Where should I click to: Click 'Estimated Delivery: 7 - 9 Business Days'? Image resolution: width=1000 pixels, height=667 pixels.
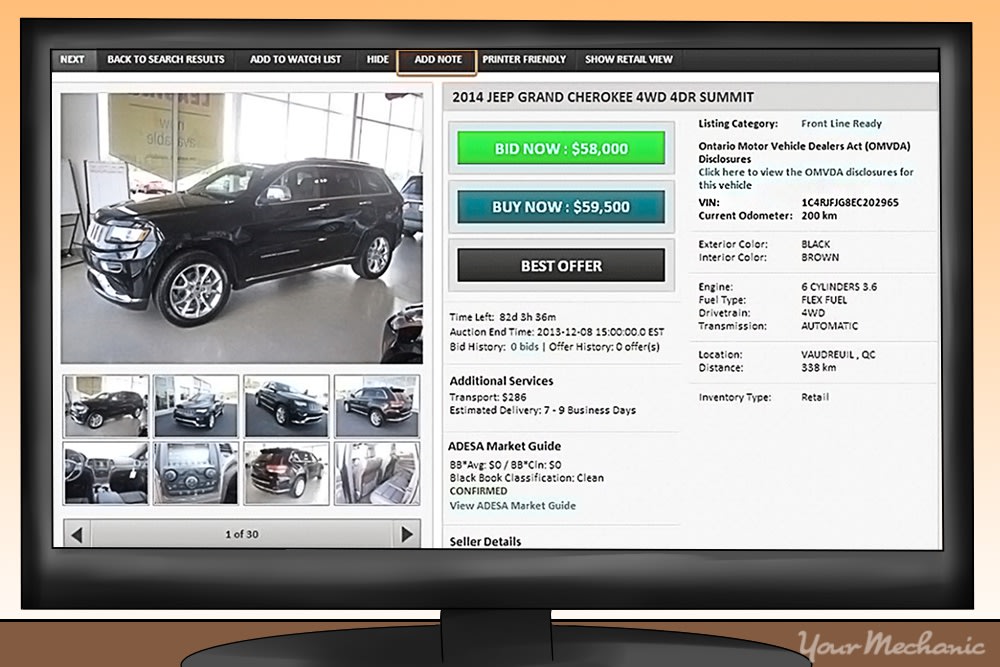pos(543,410)
